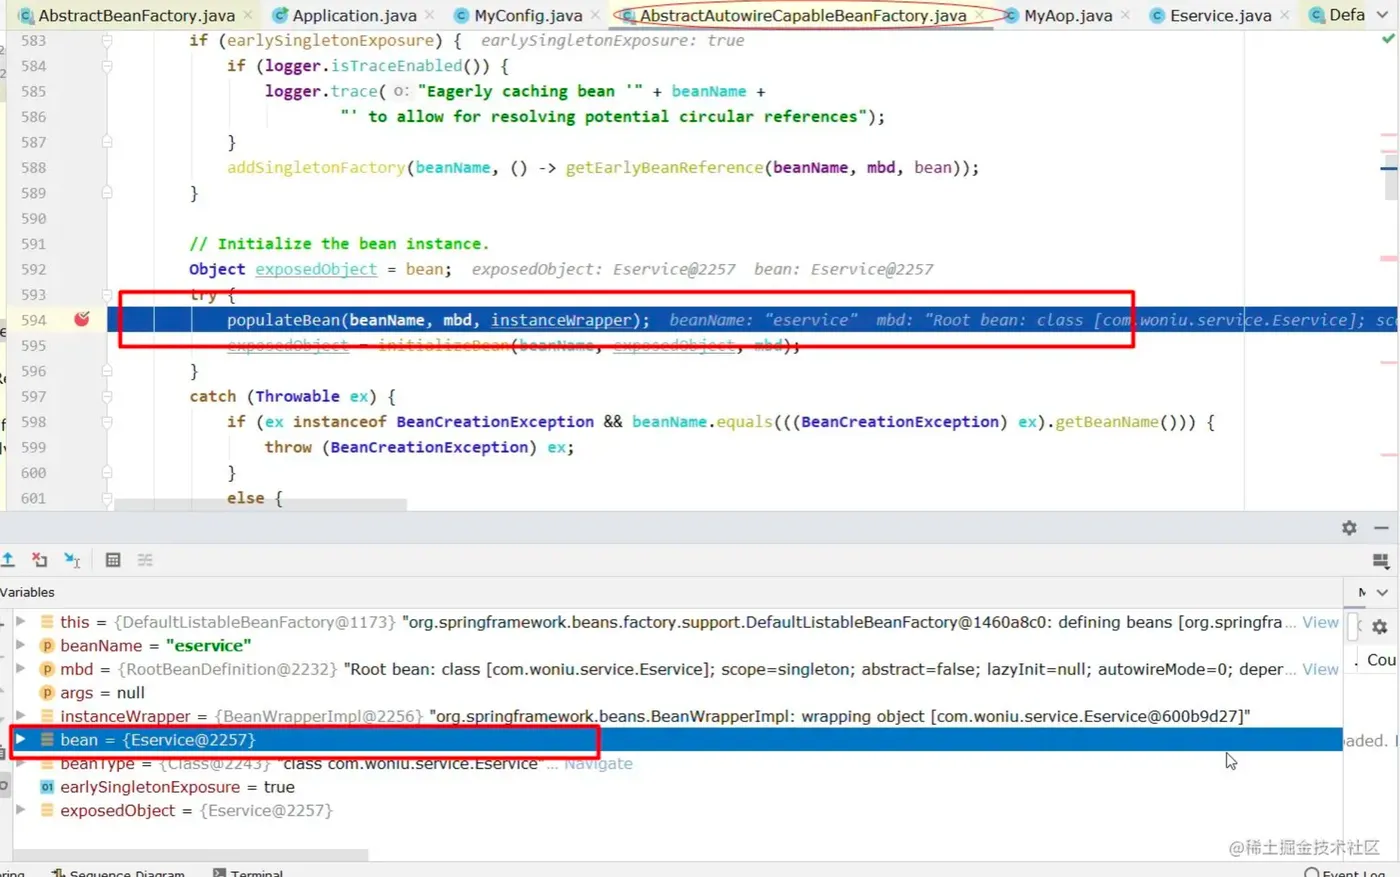The height and width of the screenshot is (877, 1400).
Task: Hide the debug tool window
Action: coord(1381,527)
